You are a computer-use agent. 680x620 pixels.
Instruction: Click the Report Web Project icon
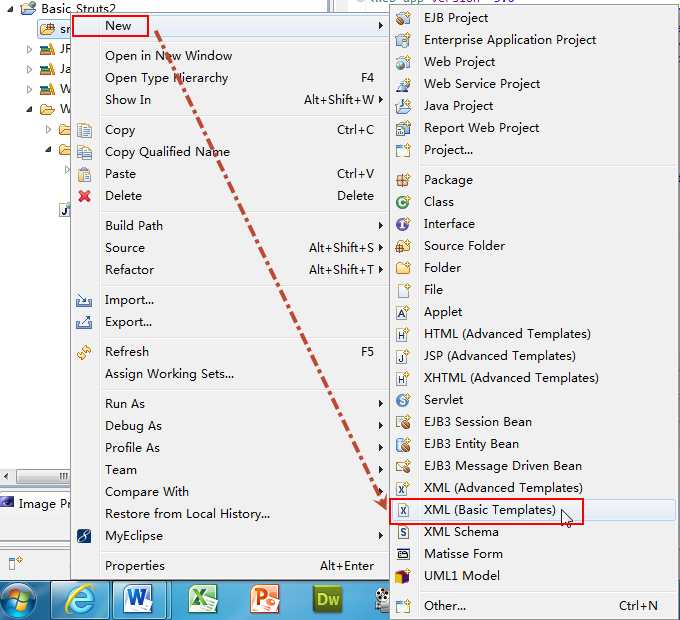pyautogui.click(x=403, y=128)
